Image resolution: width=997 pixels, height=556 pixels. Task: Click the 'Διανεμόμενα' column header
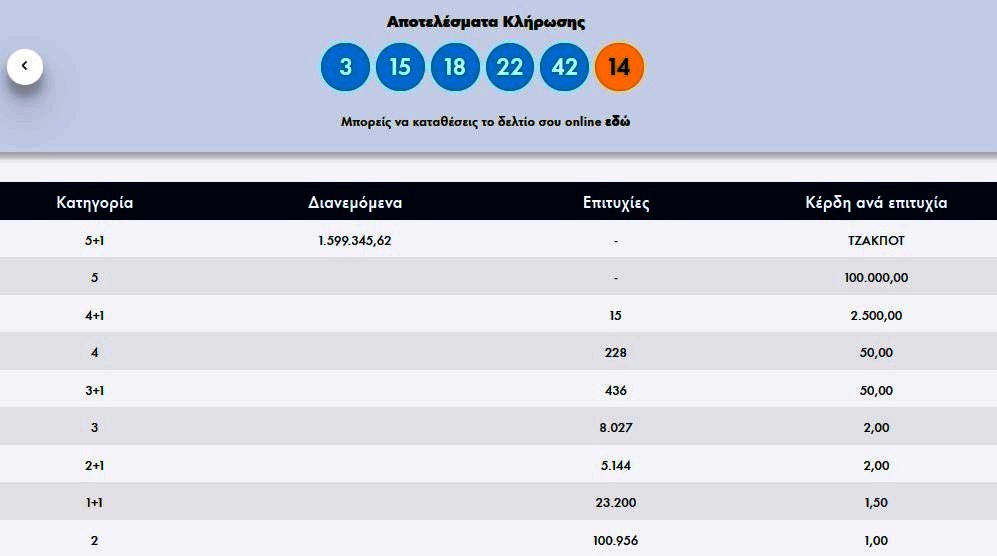click(355, 203)
